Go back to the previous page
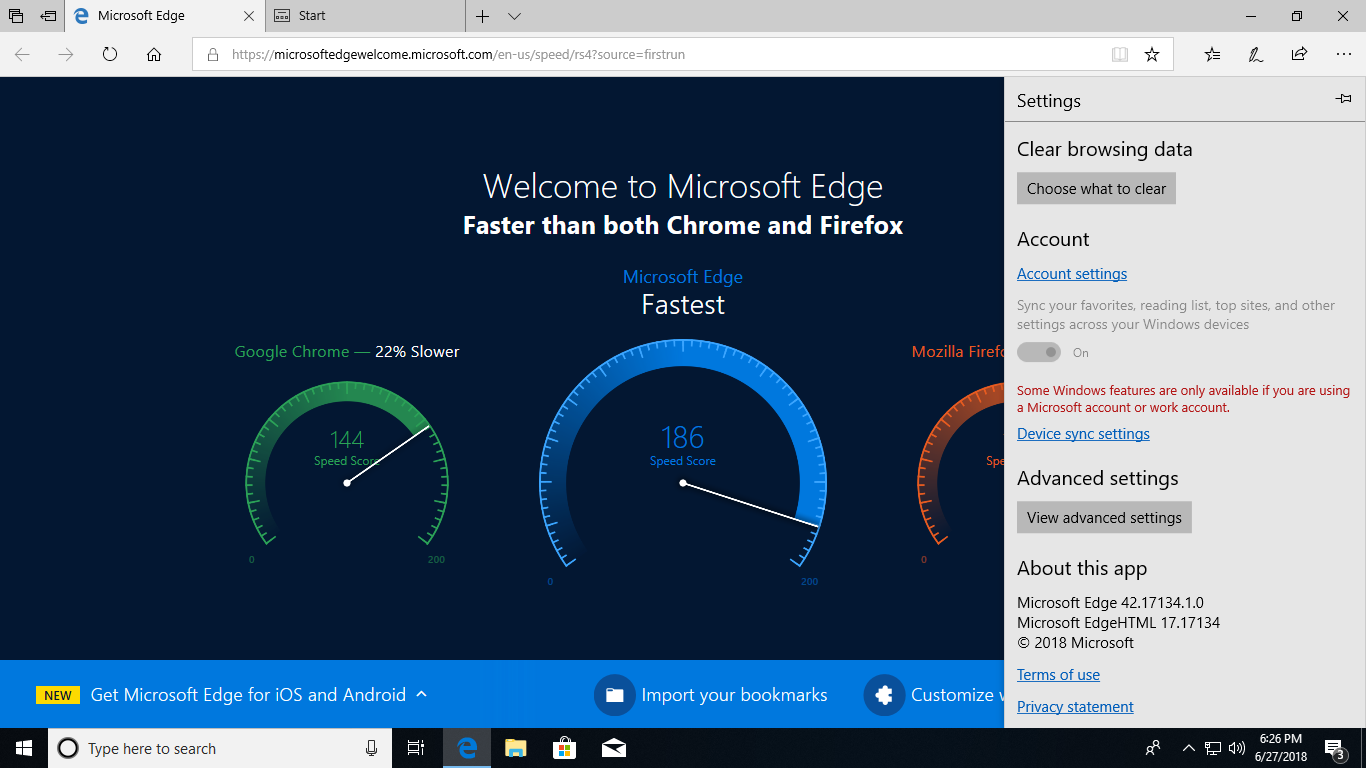Screen dimensions: 1366x768 click(22, 55)
